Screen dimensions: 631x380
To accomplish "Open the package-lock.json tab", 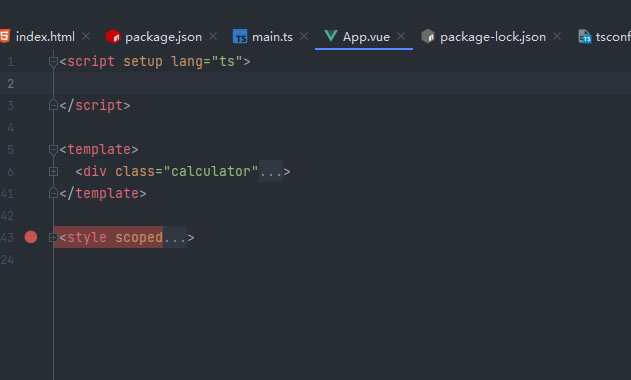I will [x=493, y=37].
